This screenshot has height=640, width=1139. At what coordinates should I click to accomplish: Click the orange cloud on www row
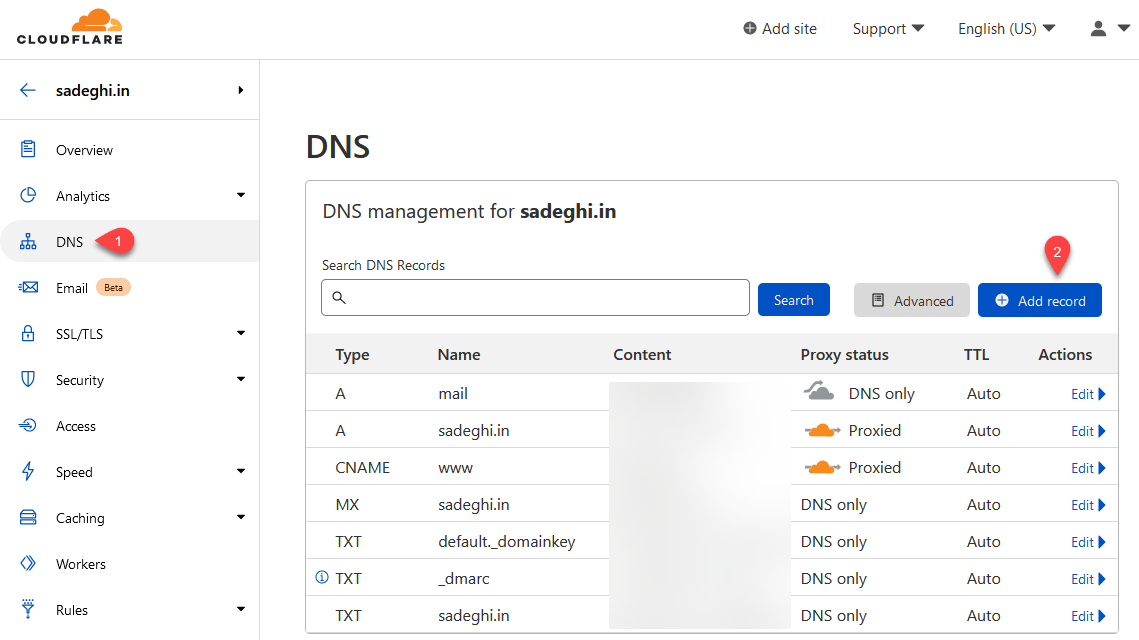(822, 467)
